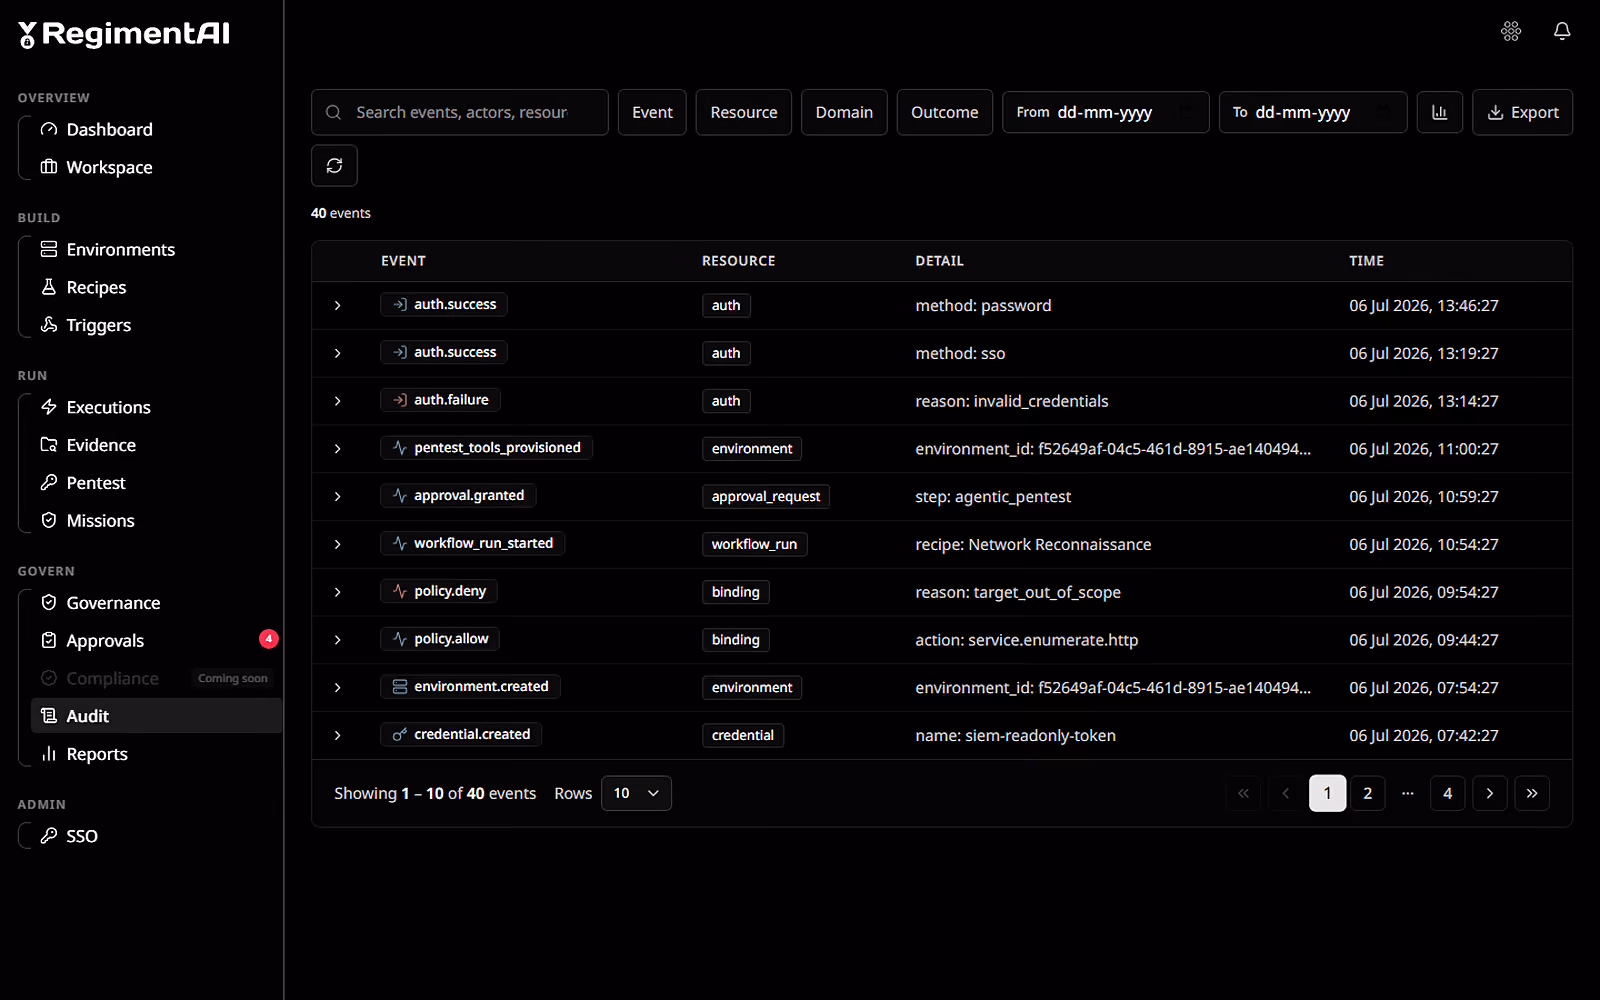Jump to the last page
The image size is (1600, 1000).
click(1532, 793)
